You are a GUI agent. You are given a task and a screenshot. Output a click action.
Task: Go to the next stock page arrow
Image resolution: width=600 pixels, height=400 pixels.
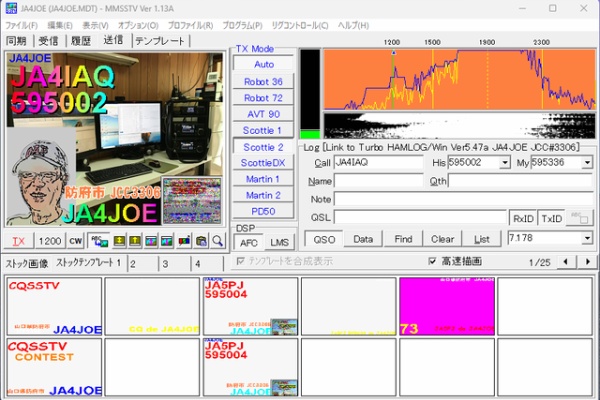tap(588, 262)
